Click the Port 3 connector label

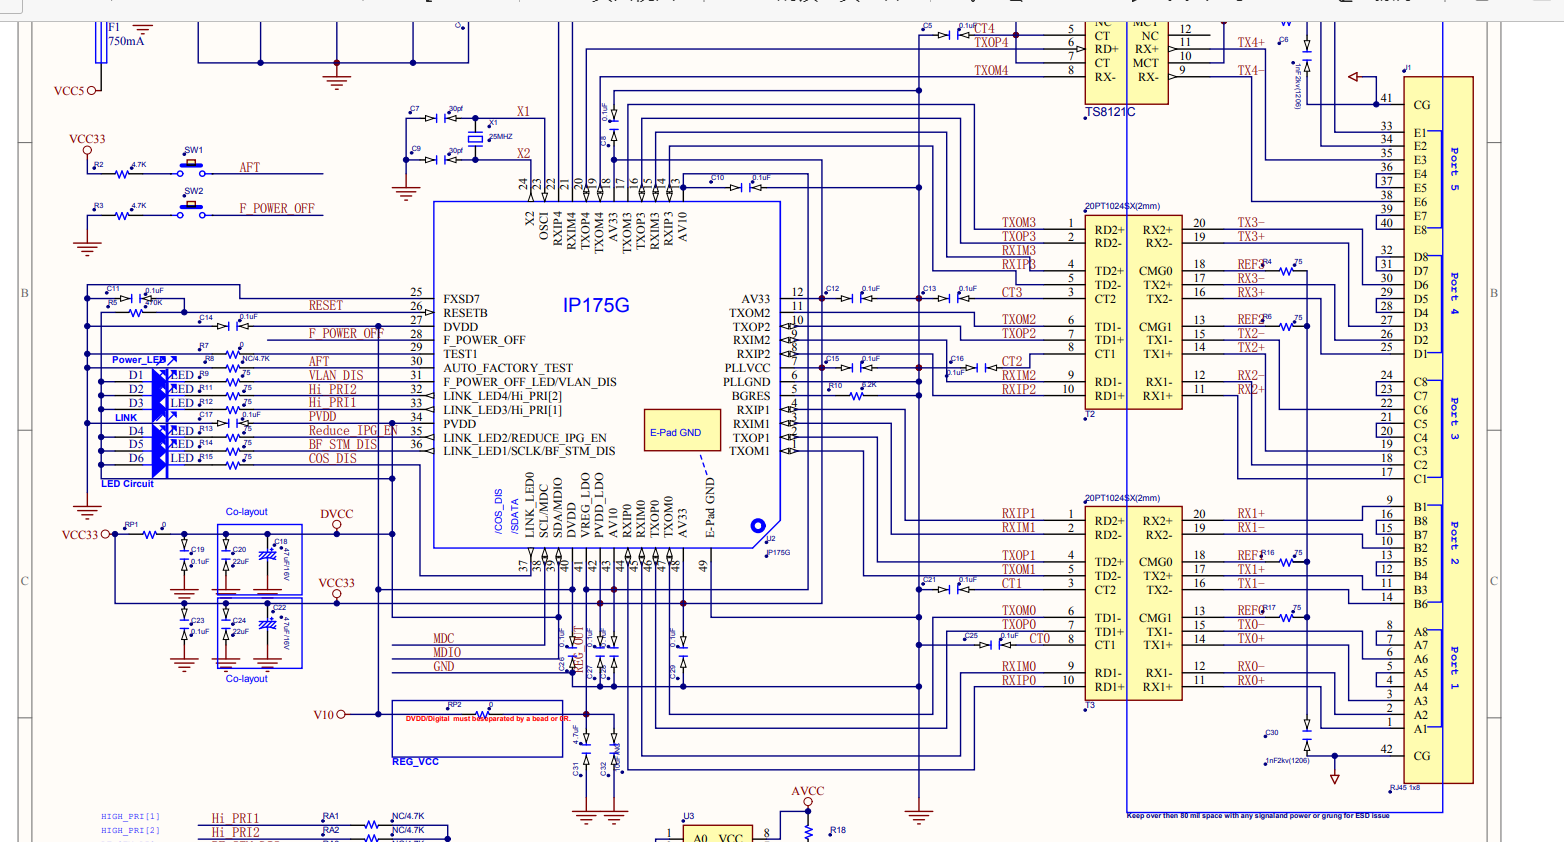(1455, 418)
